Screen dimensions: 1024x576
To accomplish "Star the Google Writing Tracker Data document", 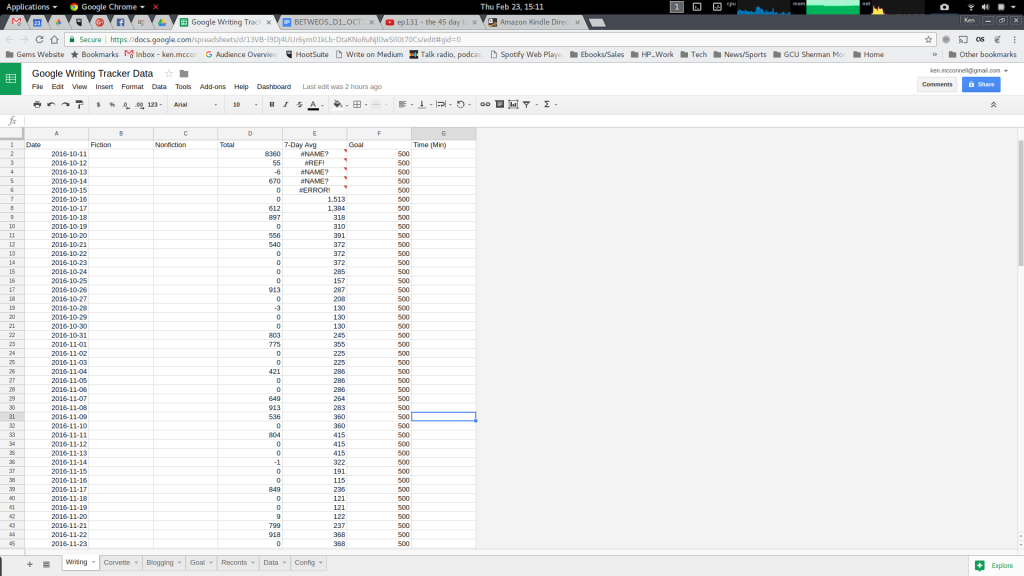I will coord(169,73).
